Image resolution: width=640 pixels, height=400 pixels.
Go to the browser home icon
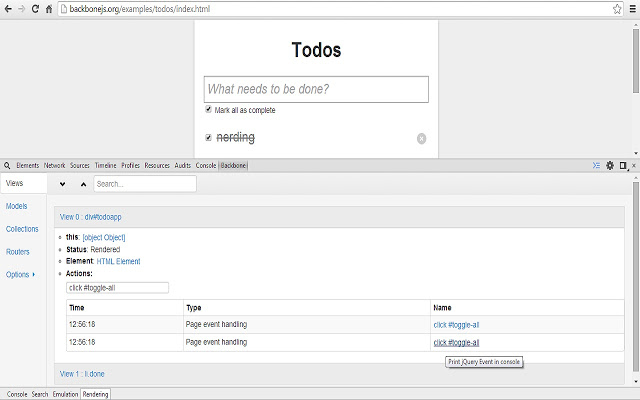[49, 9]
